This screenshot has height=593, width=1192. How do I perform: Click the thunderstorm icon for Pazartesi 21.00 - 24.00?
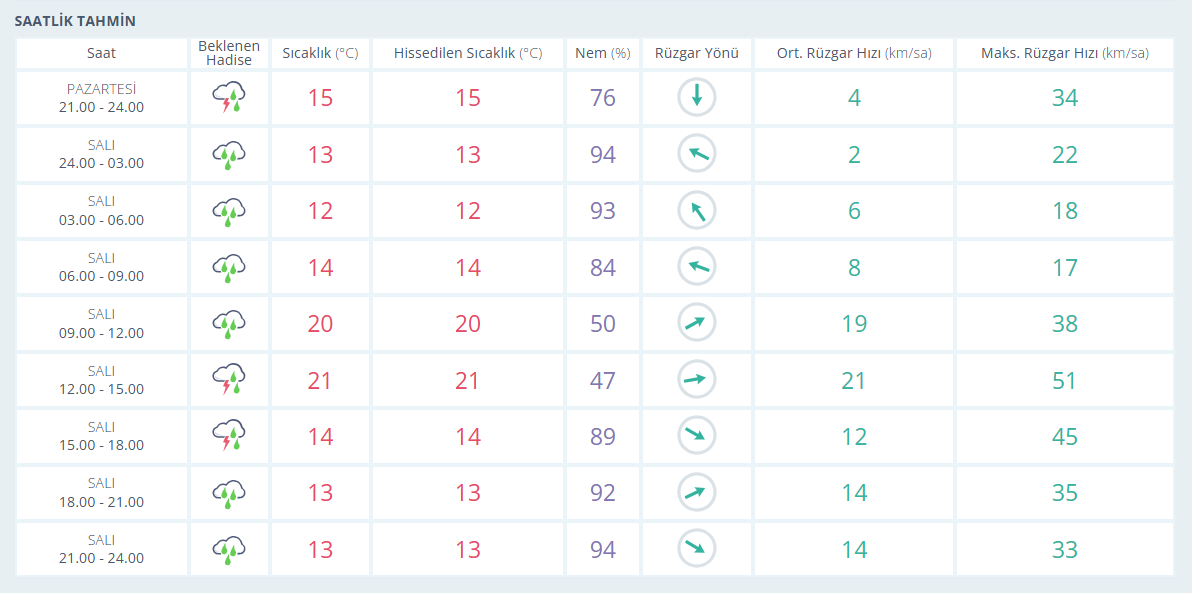[x=229, y=98]
